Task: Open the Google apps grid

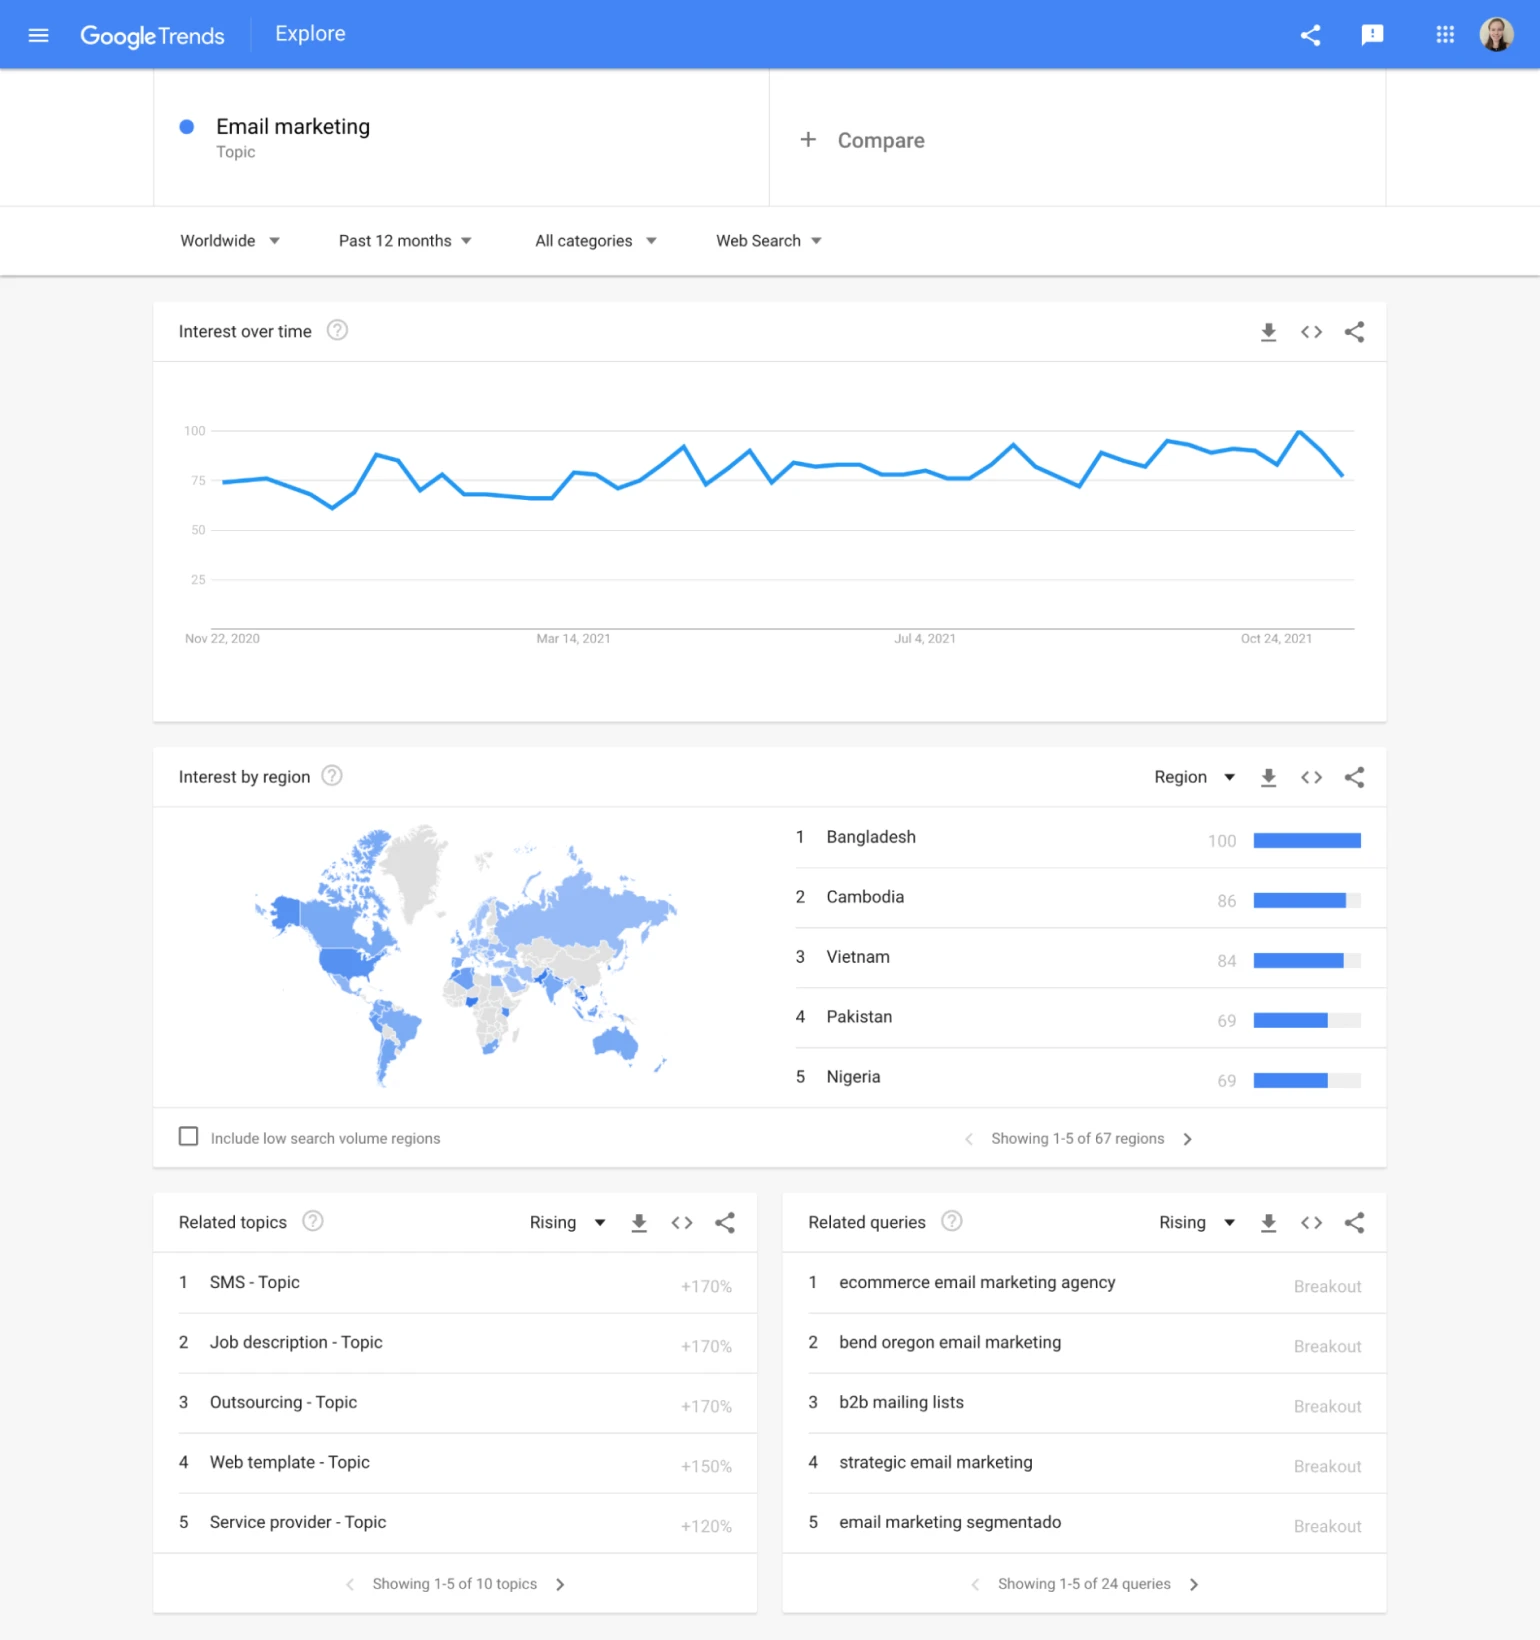Action: (x=1445, y=35)
